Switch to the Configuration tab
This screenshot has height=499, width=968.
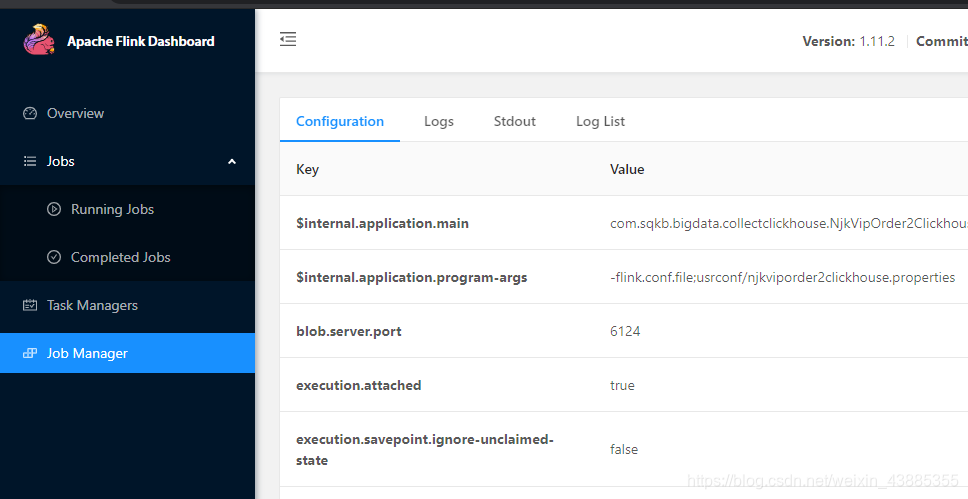340,121
